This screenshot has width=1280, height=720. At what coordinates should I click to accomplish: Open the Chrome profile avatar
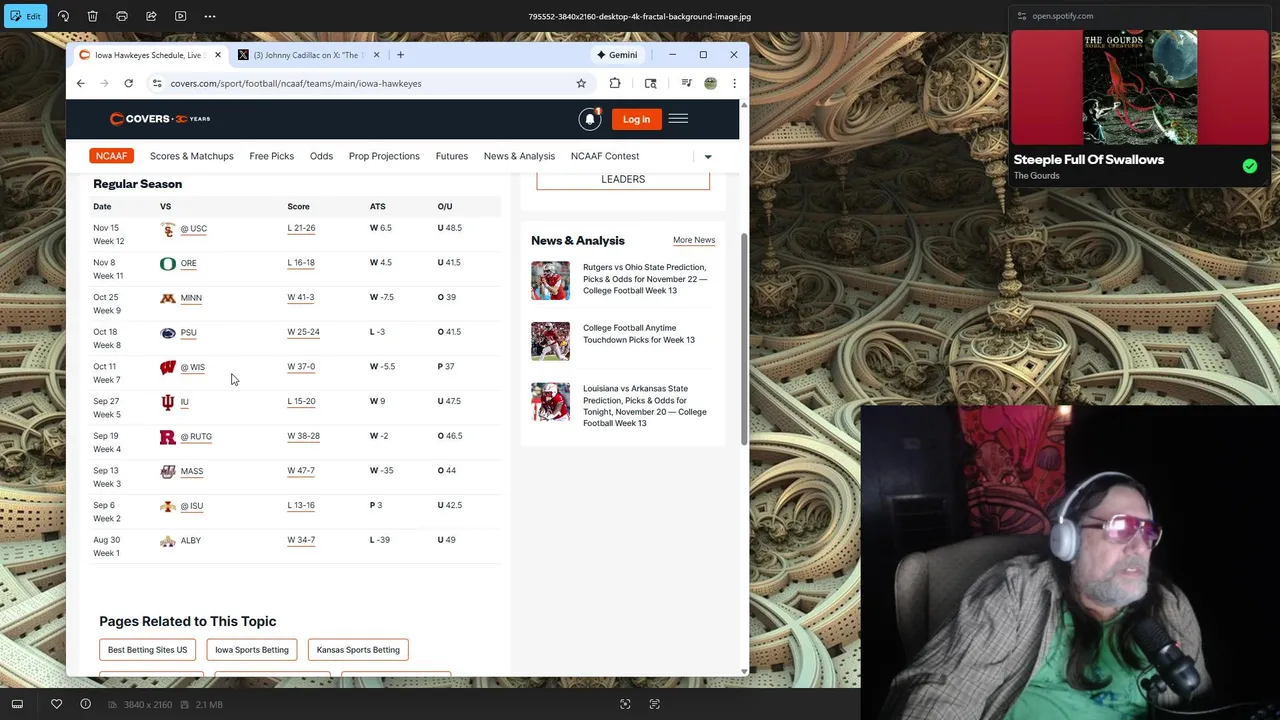pos(710,84)
